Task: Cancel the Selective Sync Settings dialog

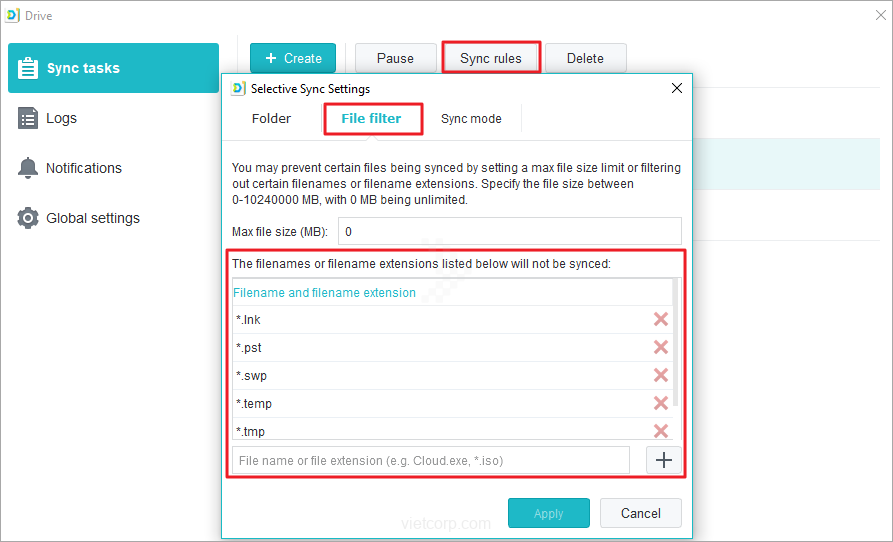Action: 641,513
